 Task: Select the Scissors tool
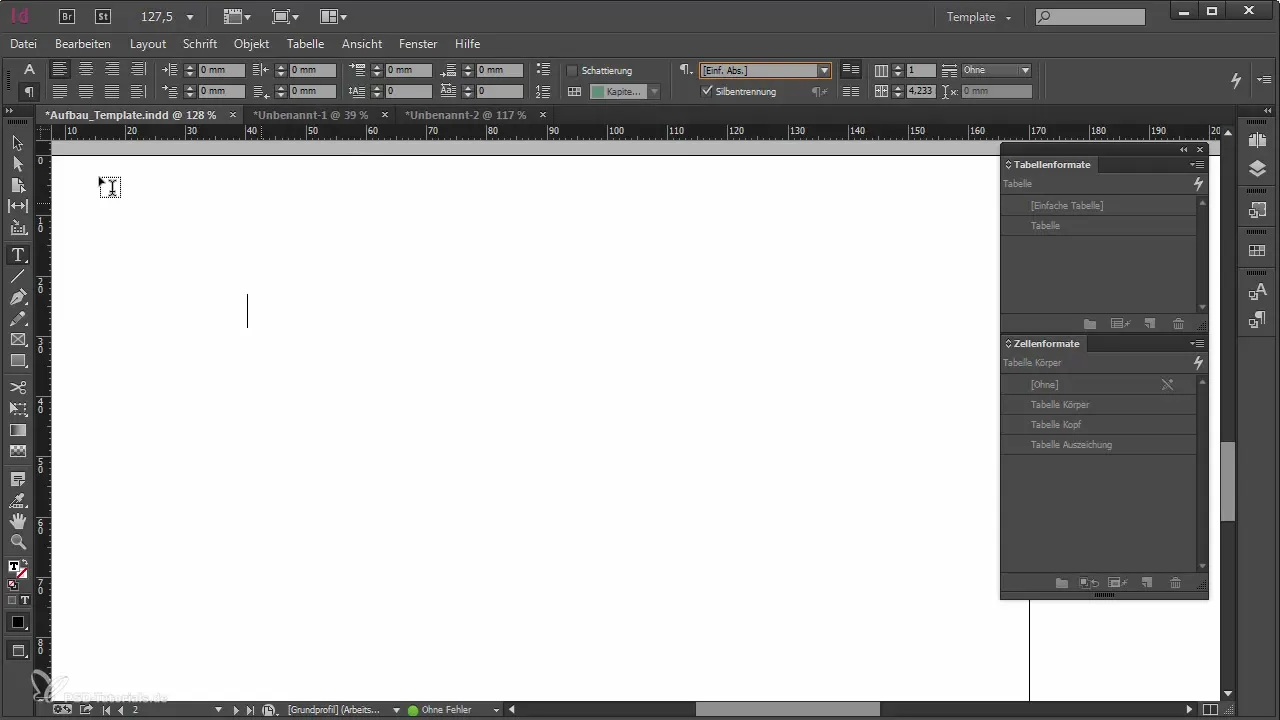18,387
